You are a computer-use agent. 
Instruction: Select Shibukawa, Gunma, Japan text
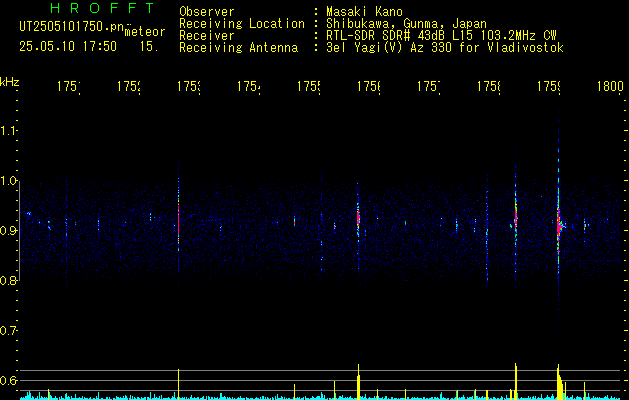tap(406, 24)
